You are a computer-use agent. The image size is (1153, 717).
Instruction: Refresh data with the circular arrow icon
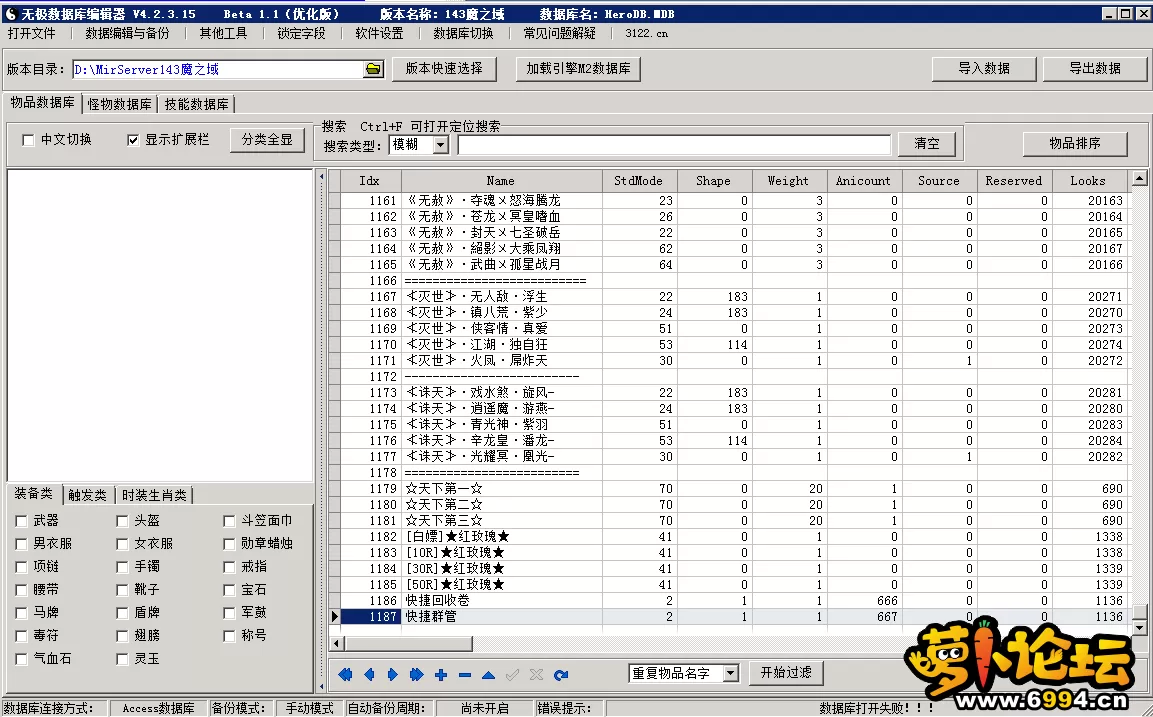[561, 674]
